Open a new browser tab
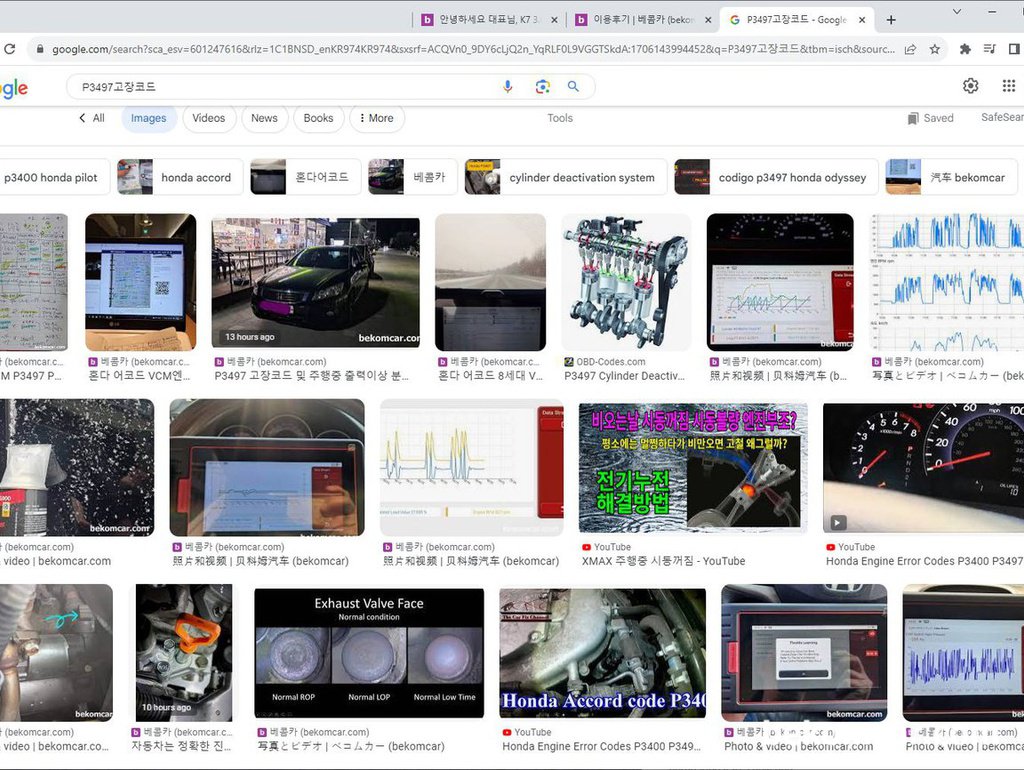This screenshot has width=1024, height=770. coord(891,20)
